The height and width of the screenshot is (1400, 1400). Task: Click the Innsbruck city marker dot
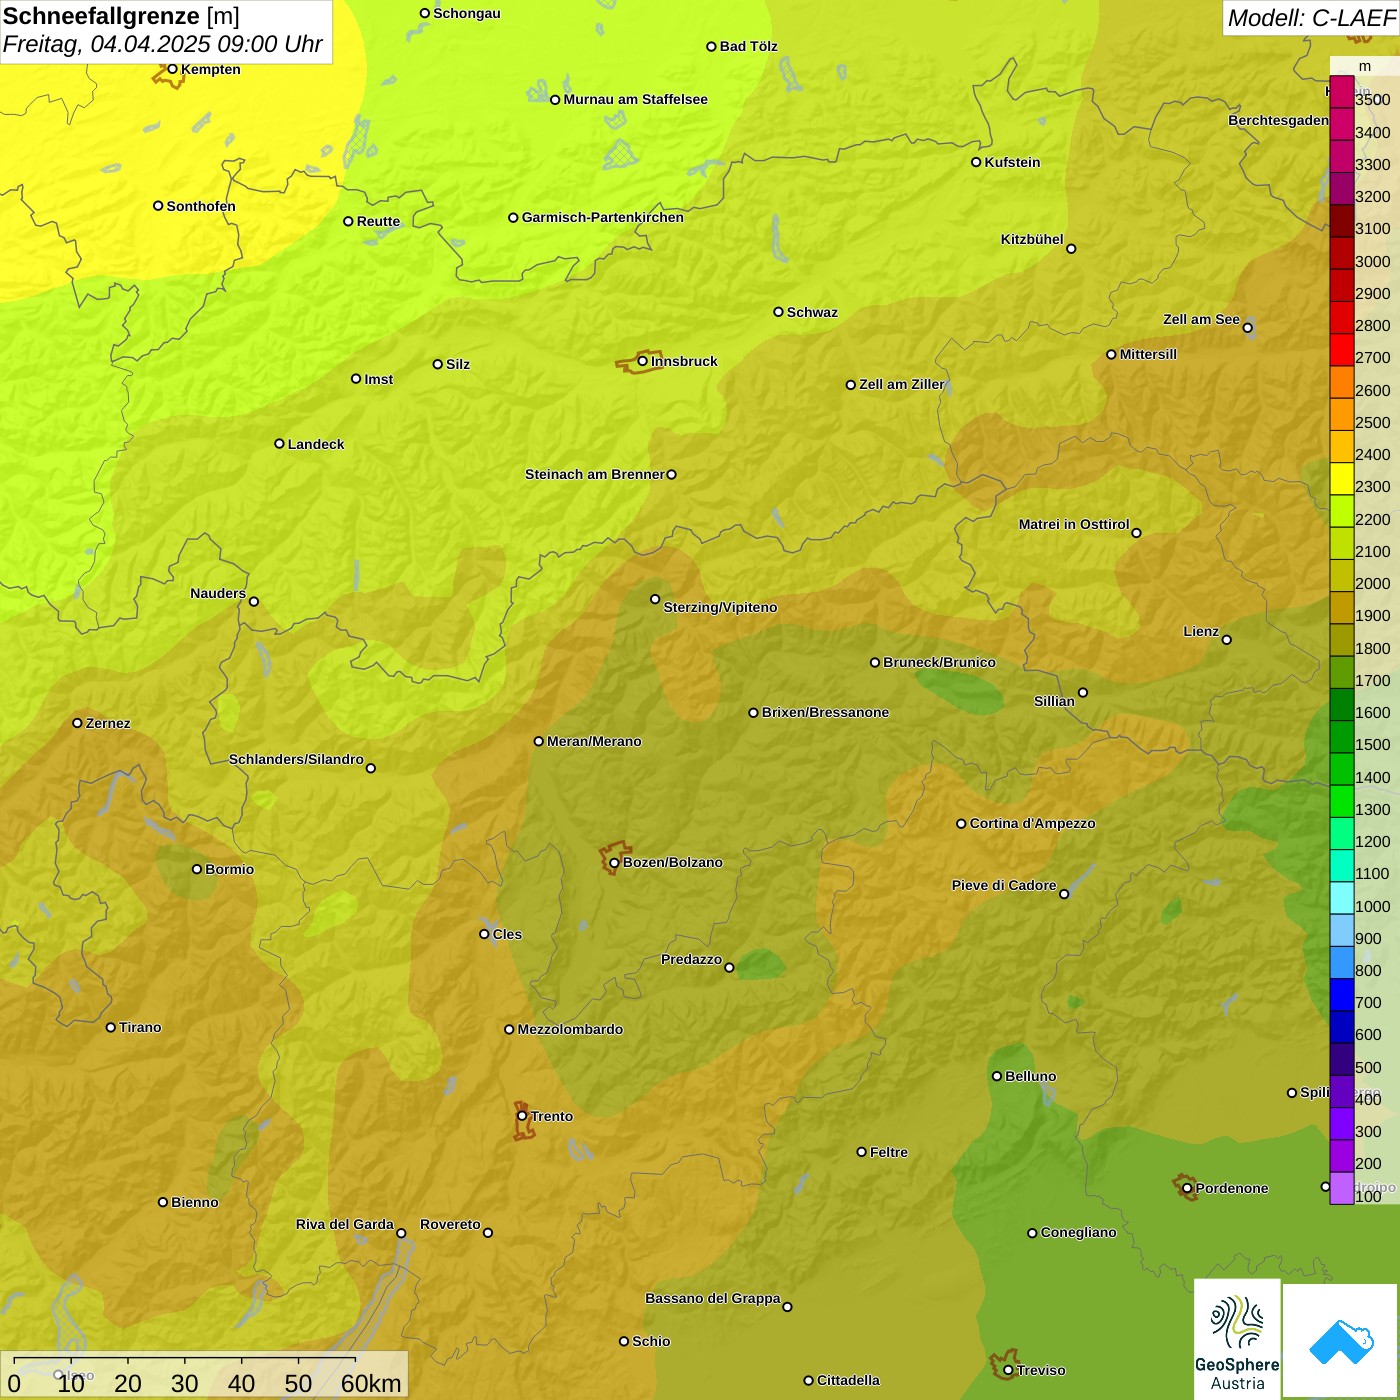click(642, 361)
